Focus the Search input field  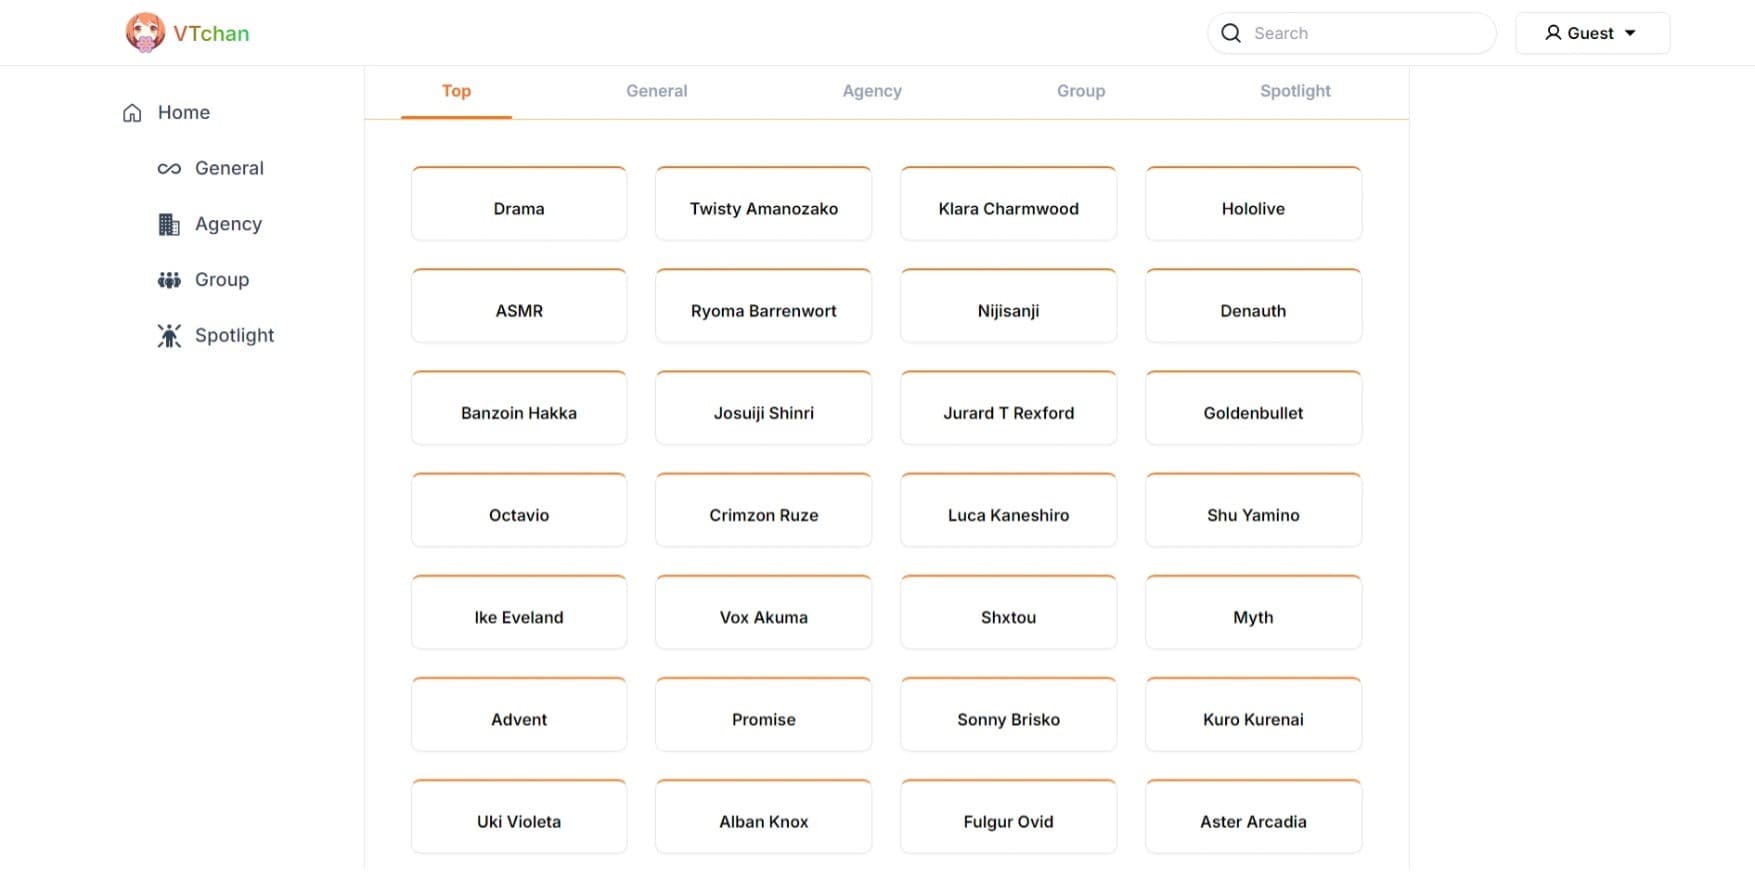tap(1352, 33)
